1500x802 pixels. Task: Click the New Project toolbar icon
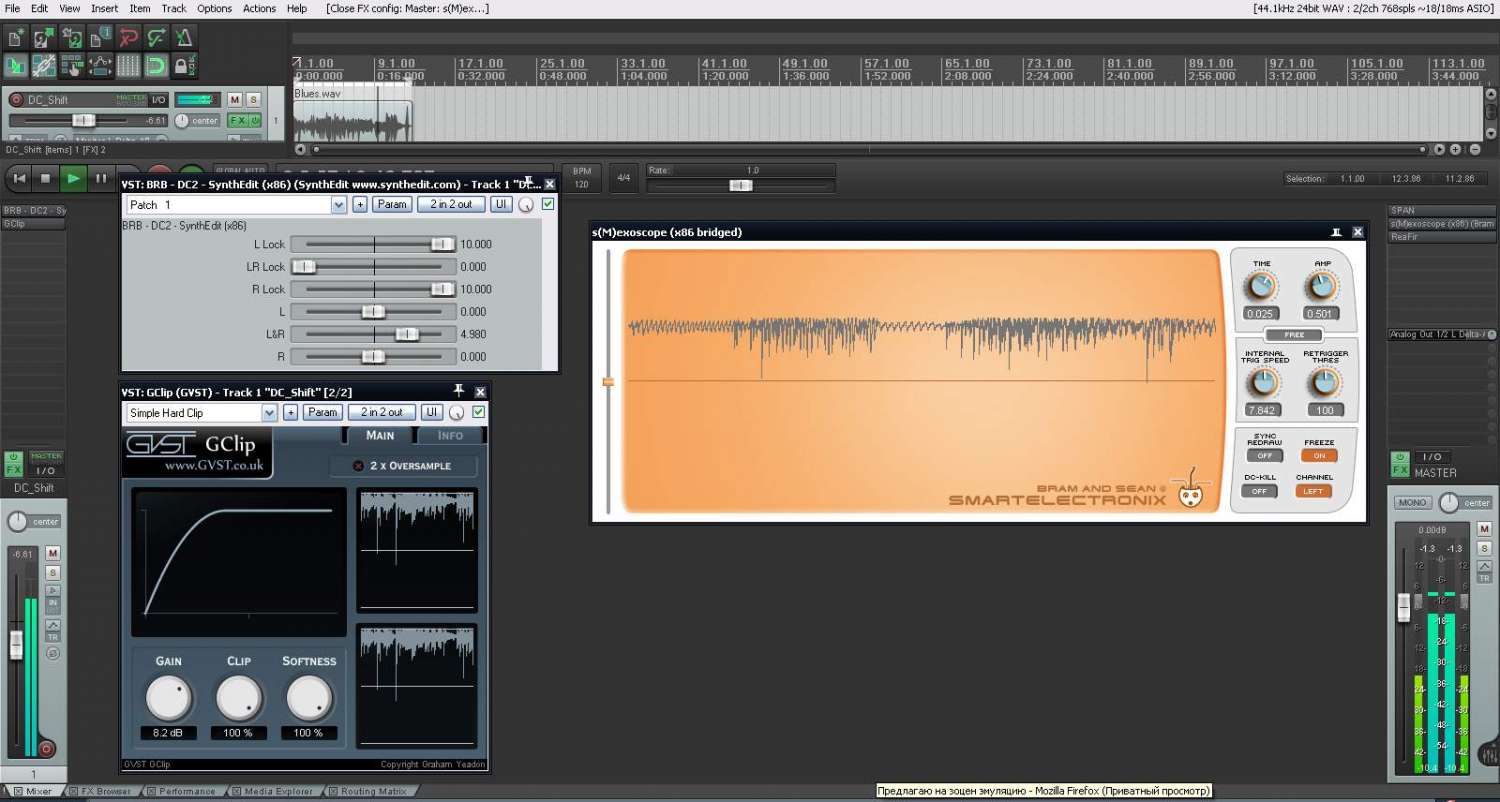tap(15, 39)
